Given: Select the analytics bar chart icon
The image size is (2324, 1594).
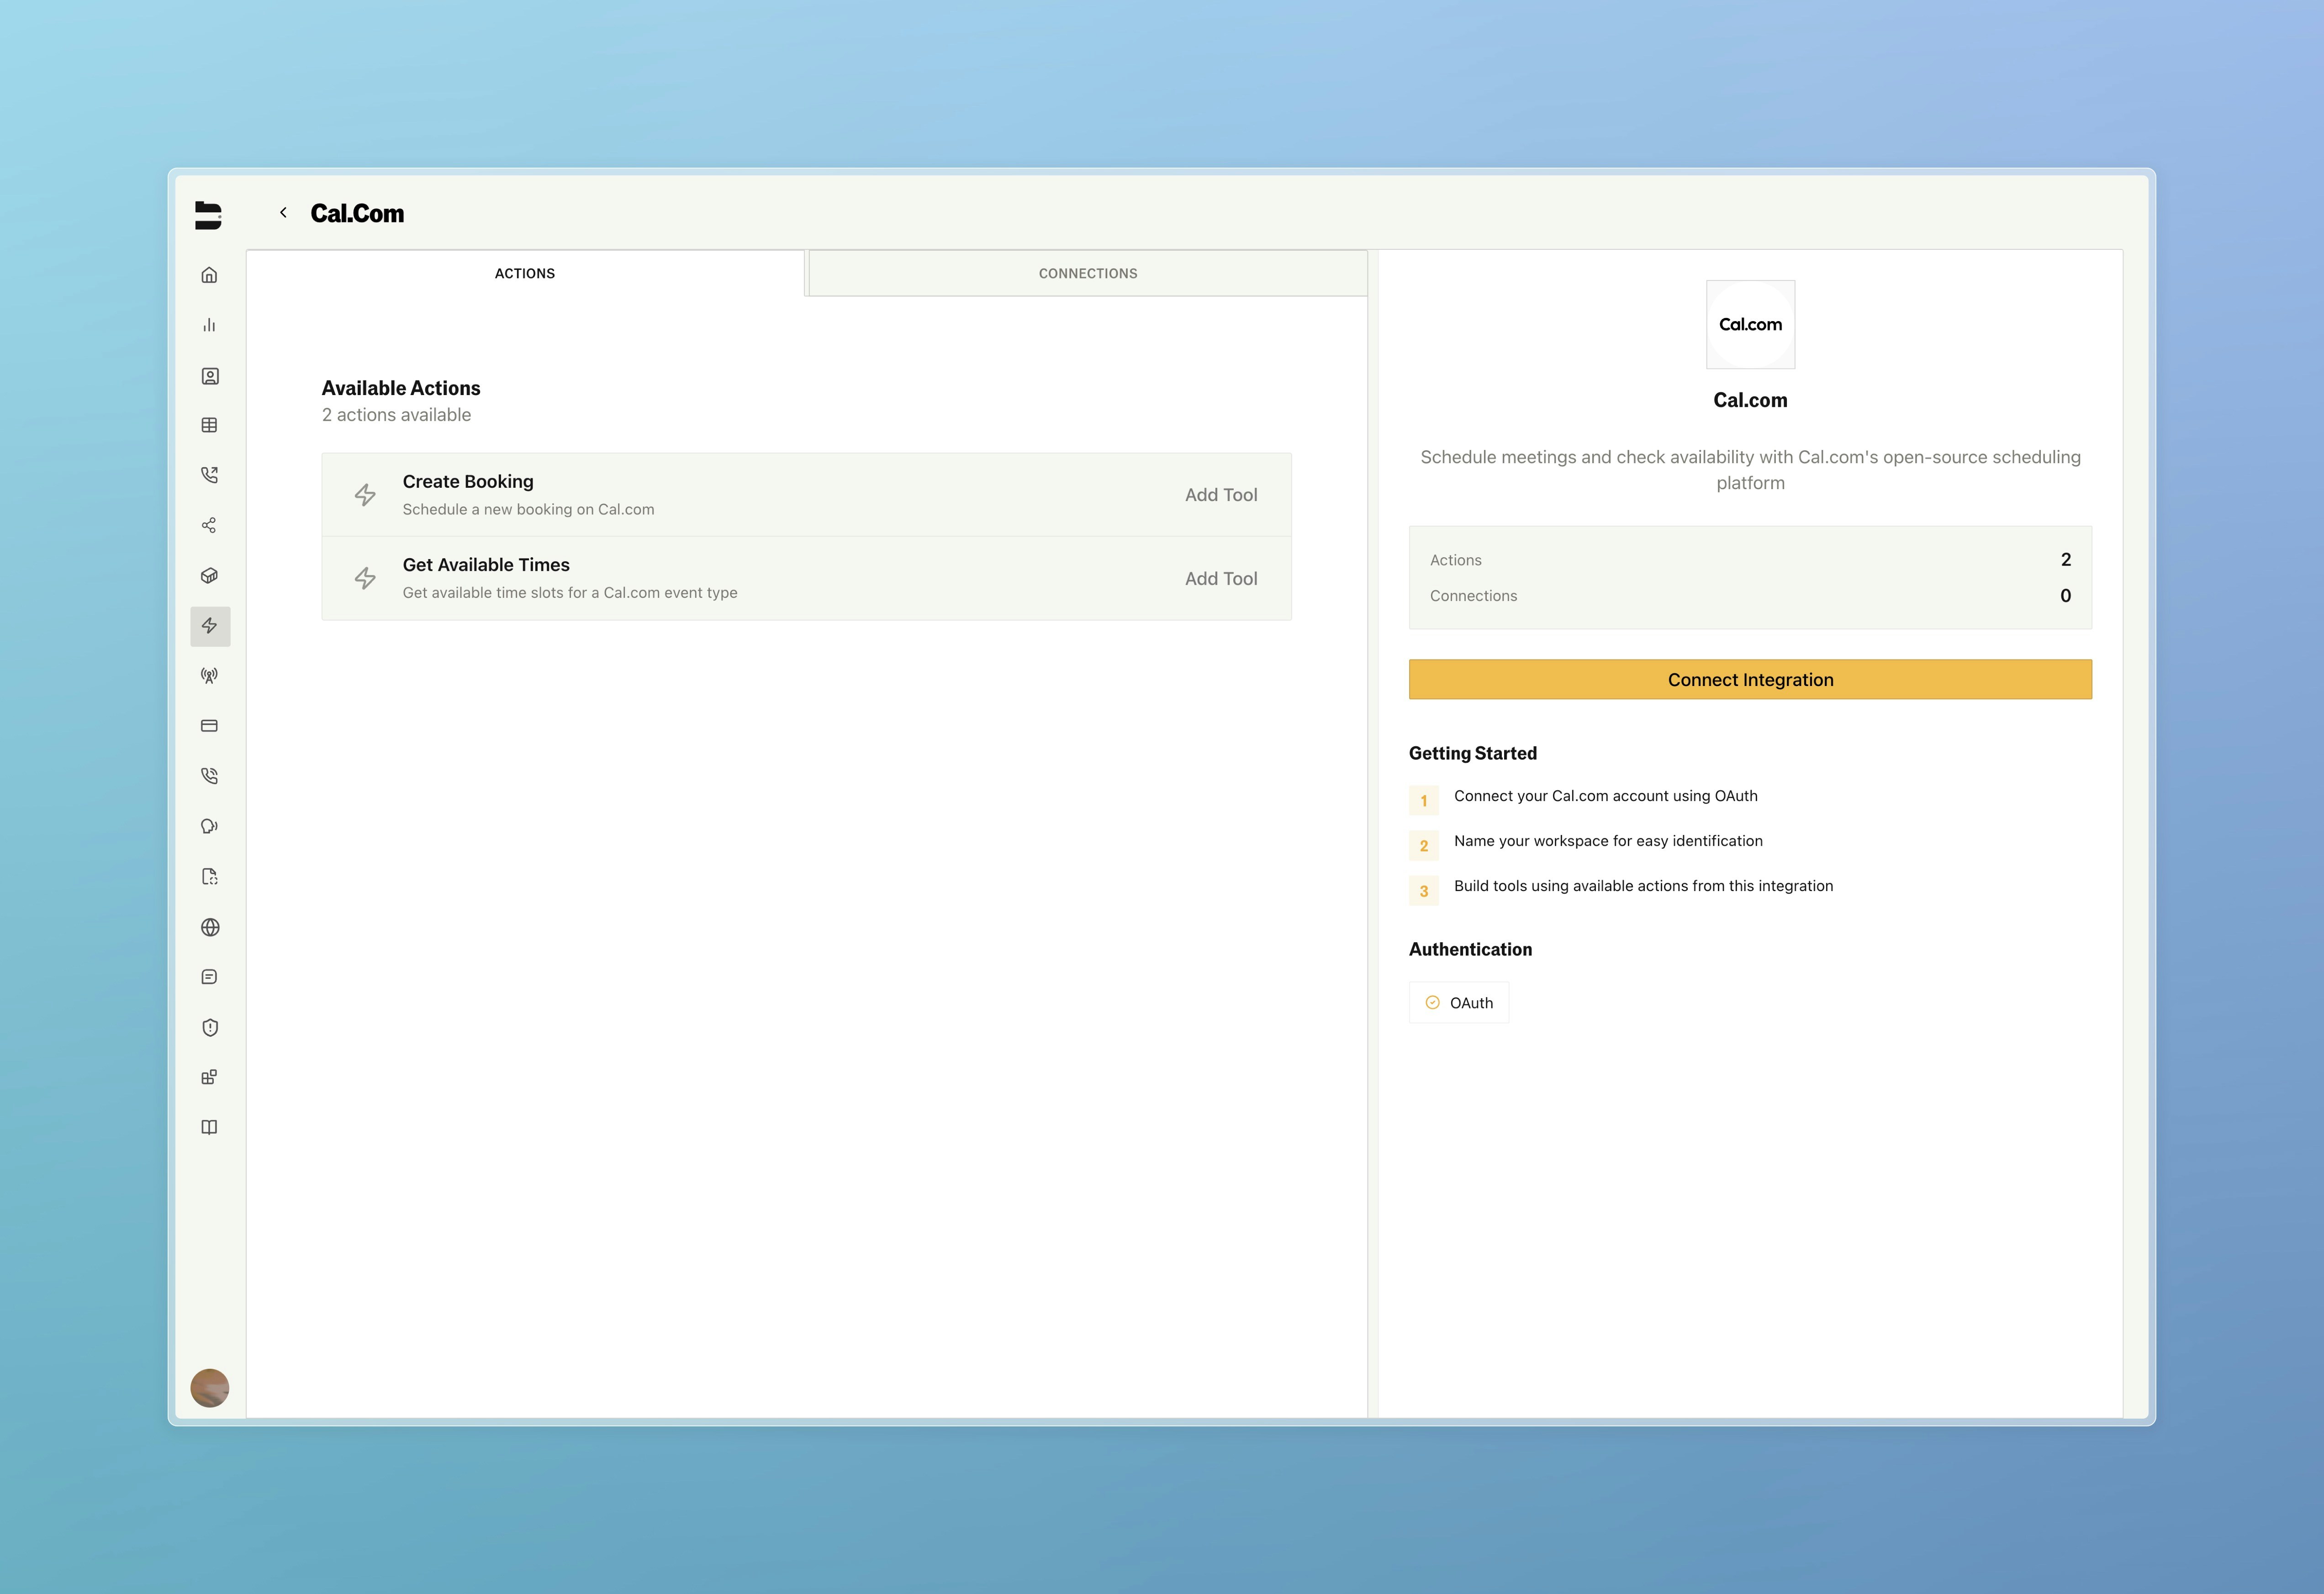Looking at the screenshot, I should click(x=210, y=325).
